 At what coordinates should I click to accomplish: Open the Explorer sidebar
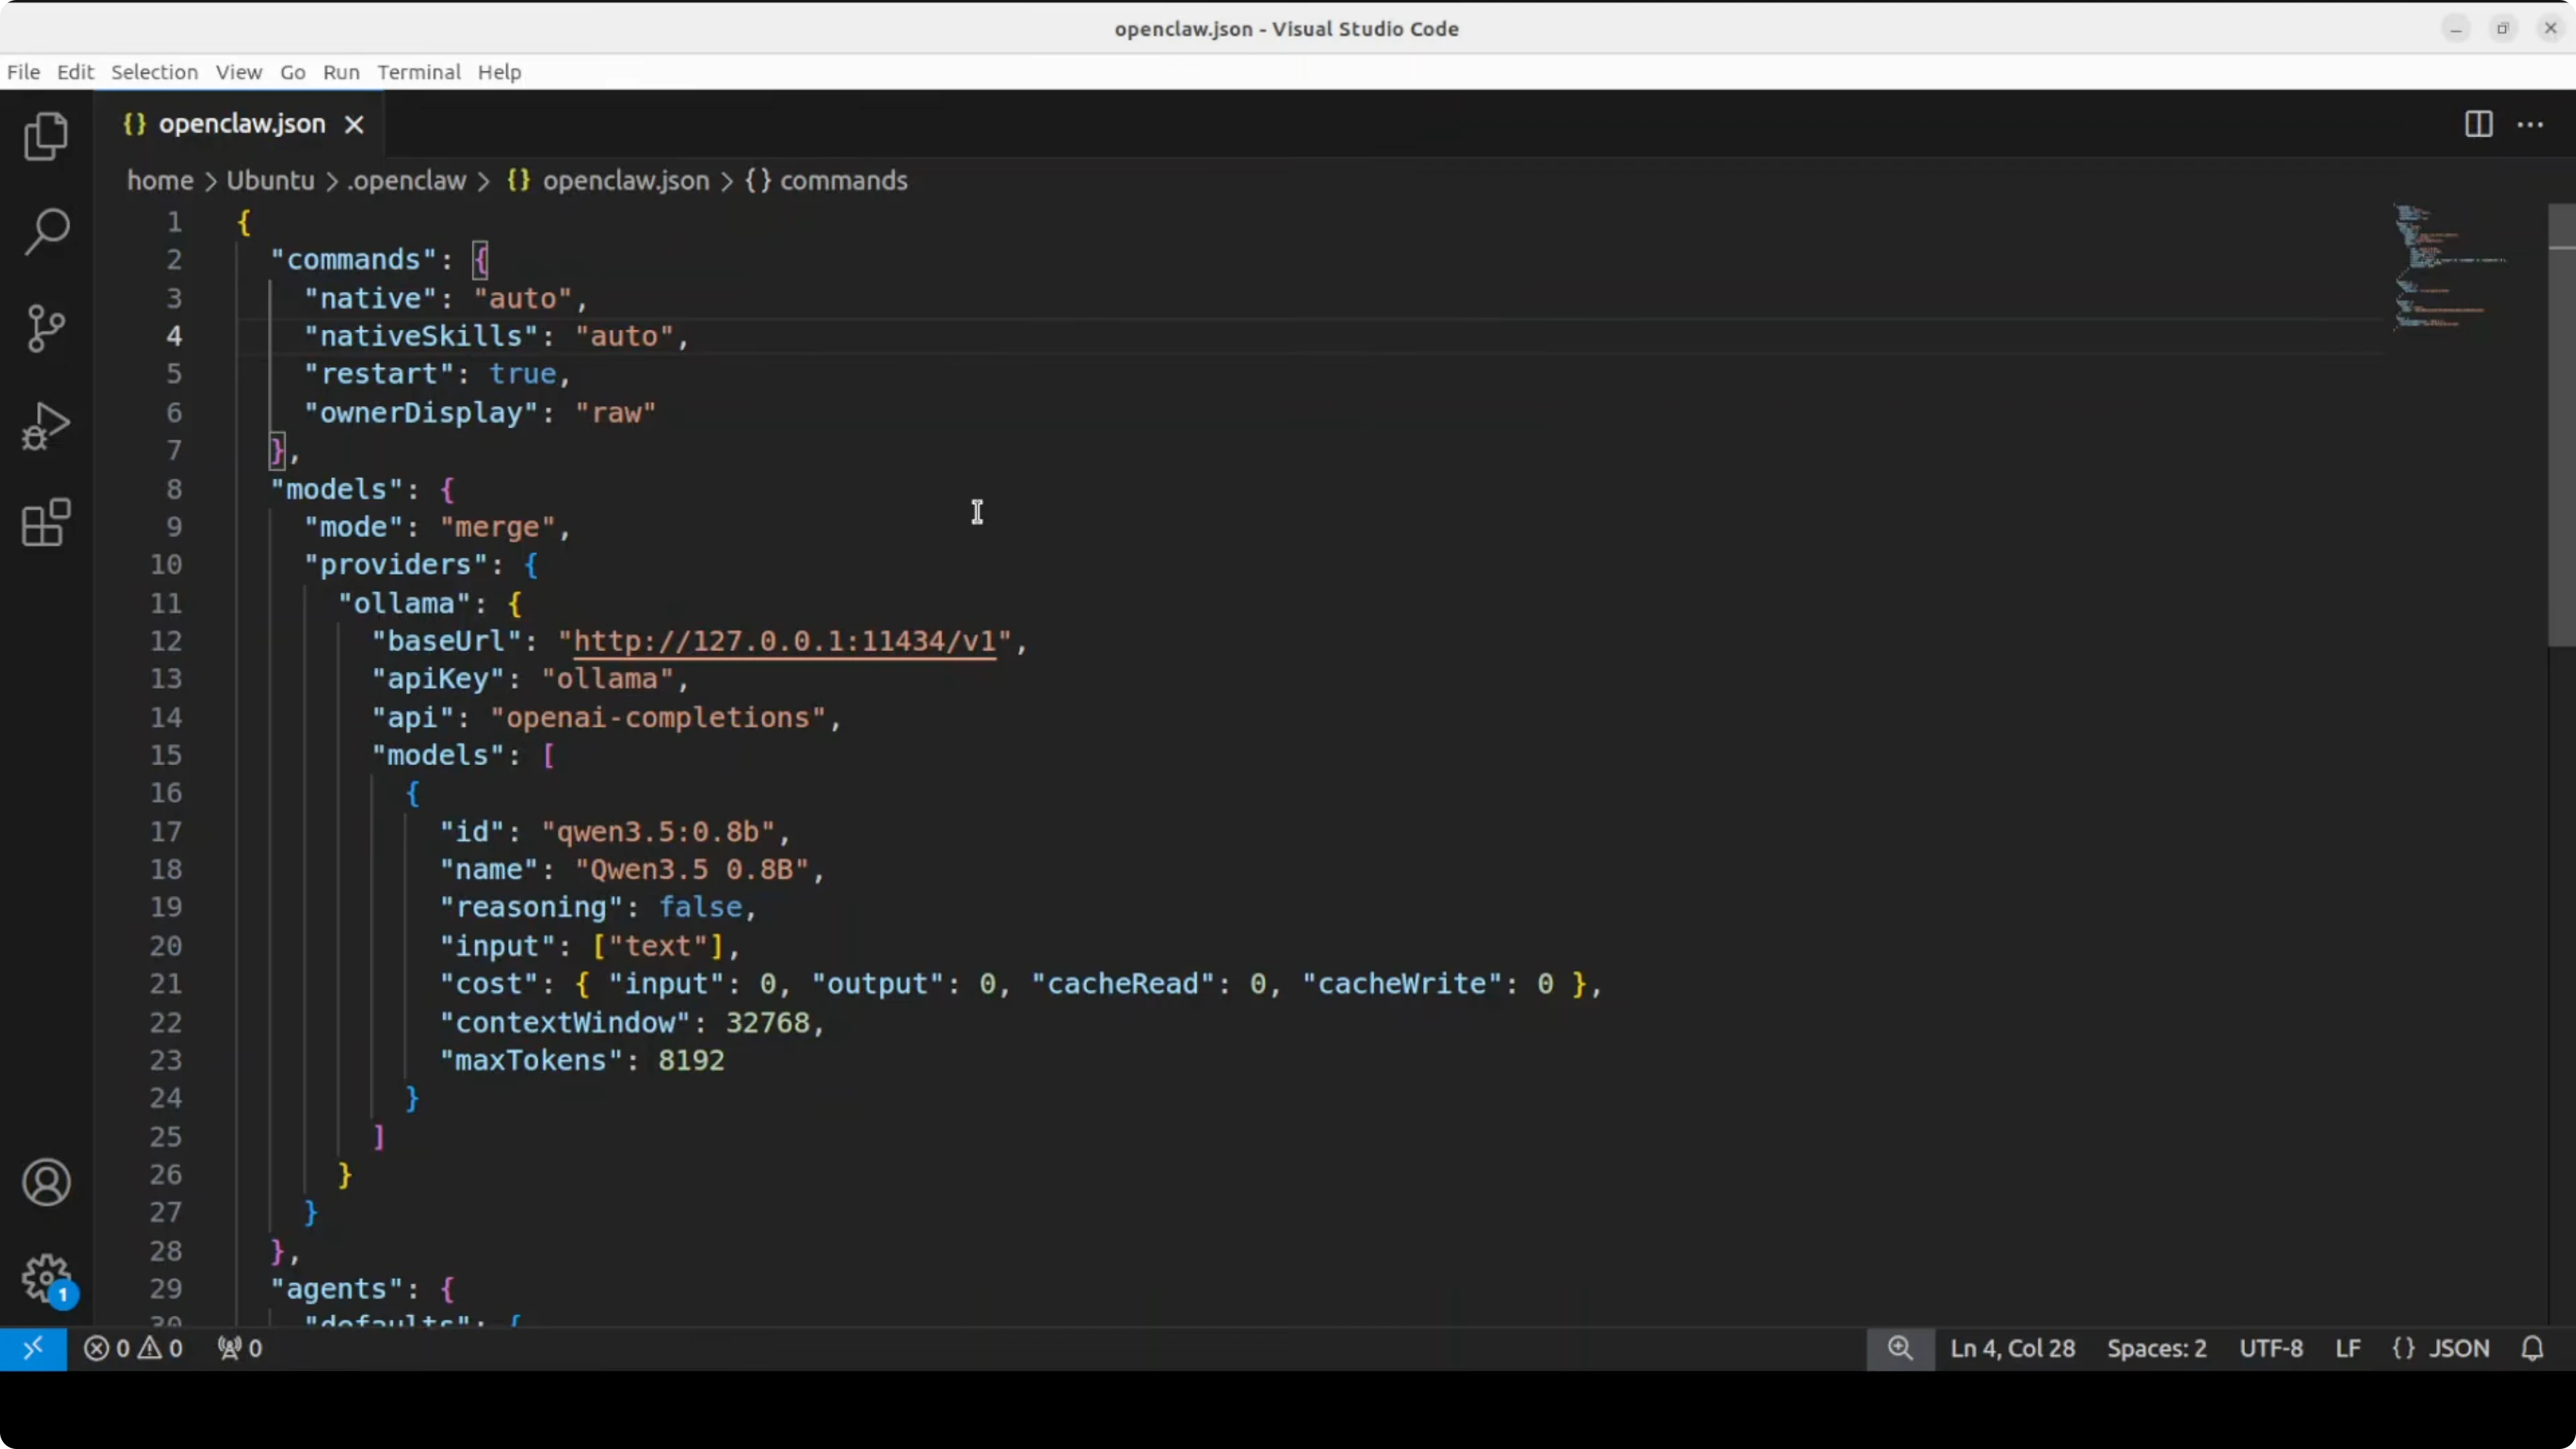(45, 136)
